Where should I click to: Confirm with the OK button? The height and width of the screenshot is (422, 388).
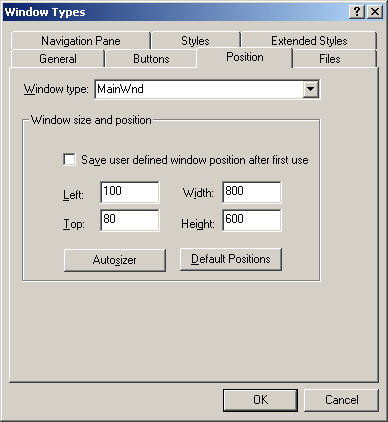coord(260,400)
